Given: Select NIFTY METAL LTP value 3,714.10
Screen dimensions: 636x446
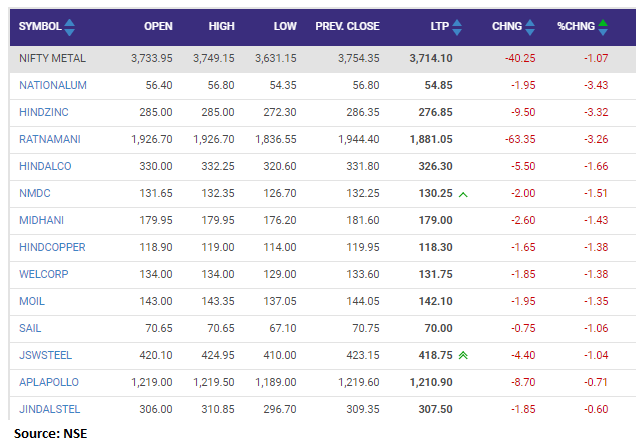Looking at the screenshot, I should tap(431, 58).
